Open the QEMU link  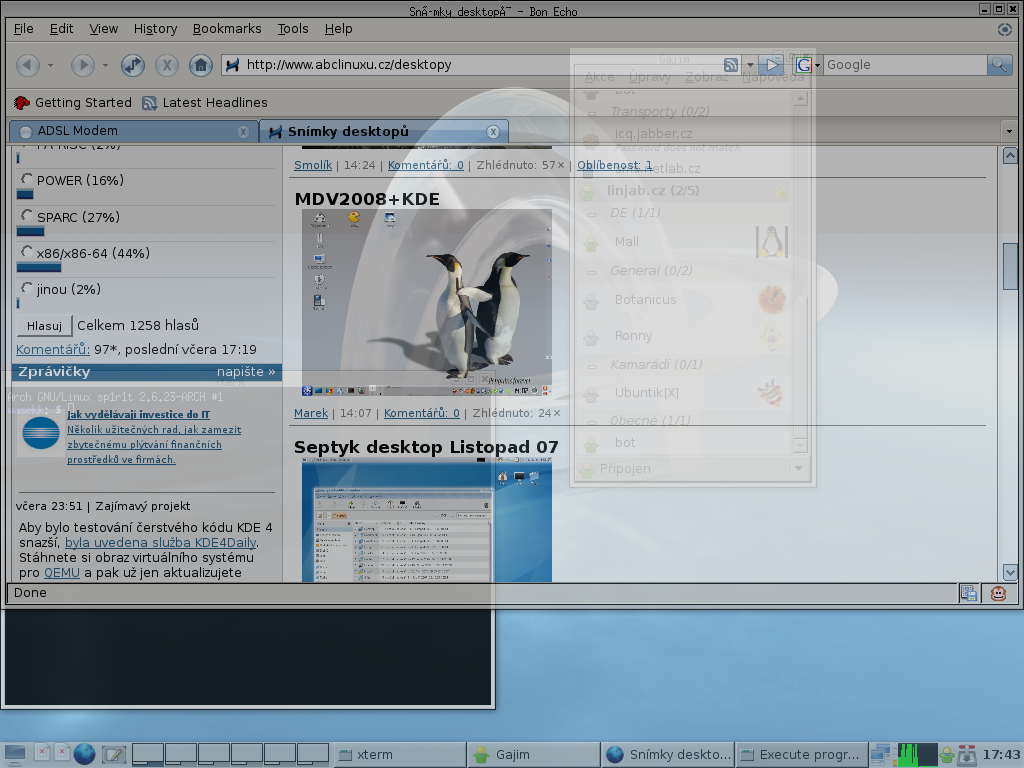pos(61,573)
